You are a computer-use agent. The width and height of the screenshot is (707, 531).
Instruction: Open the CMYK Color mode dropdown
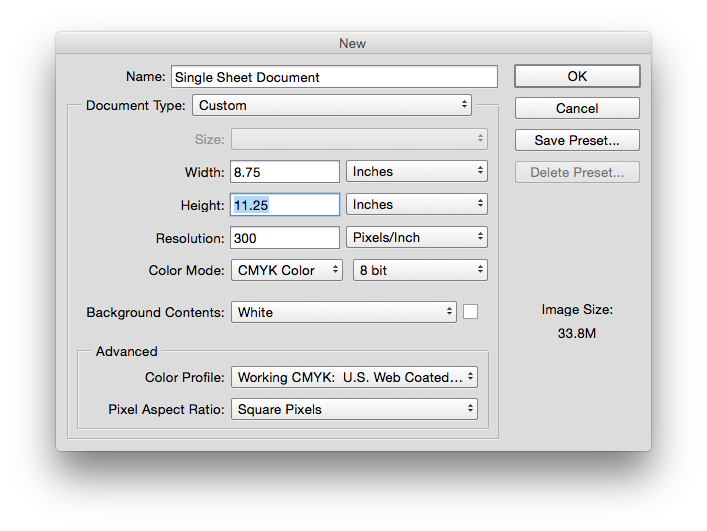287,270
